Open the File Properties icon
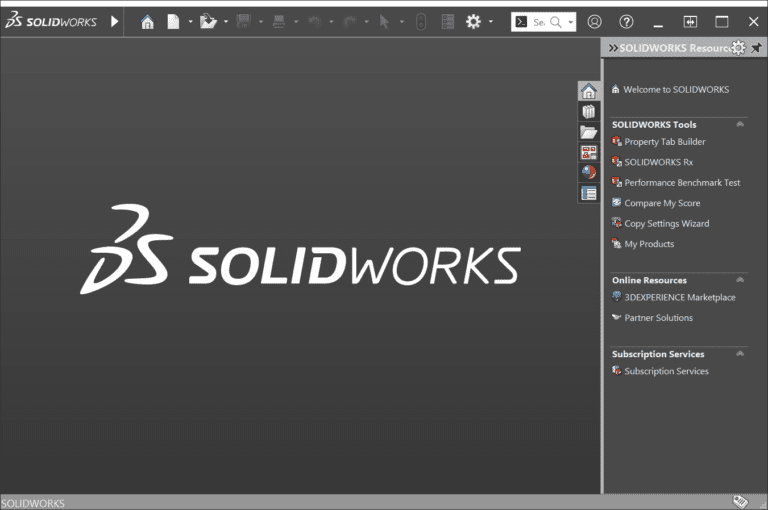The width and height of the screenshot is (768, 510). (448, 22)
